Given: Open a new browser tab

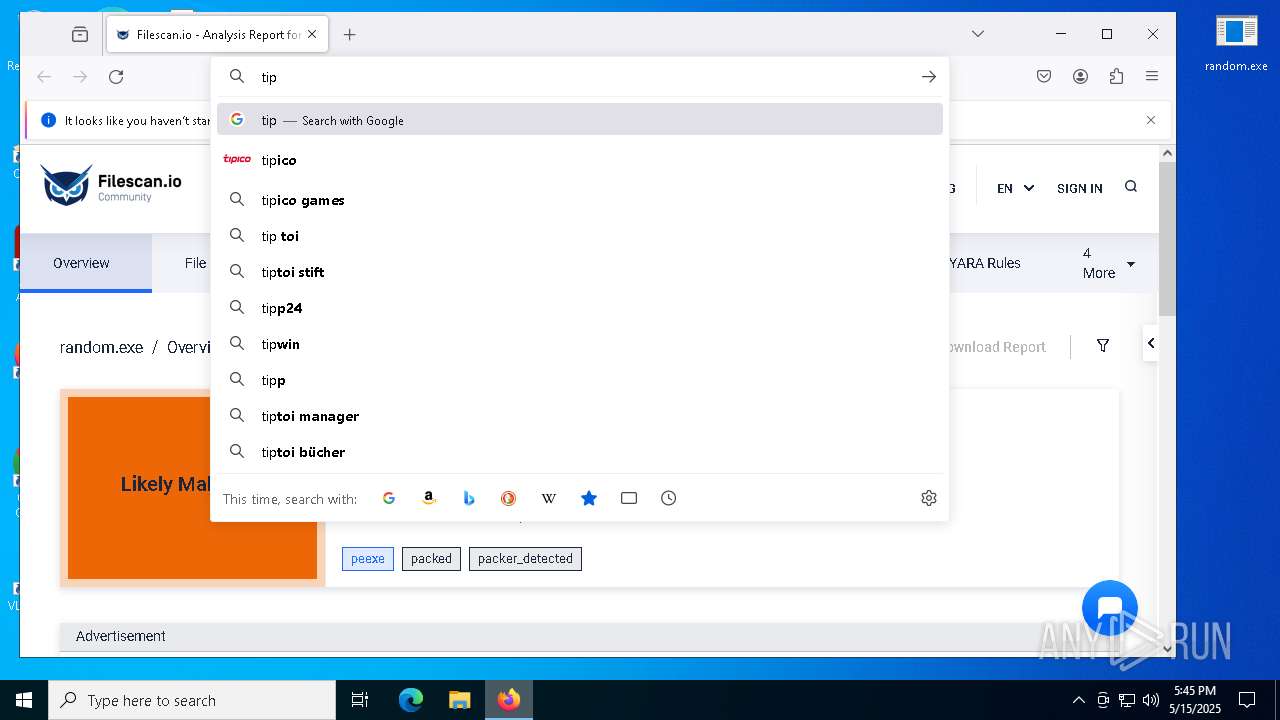Looking at the screenshot, I should (349, 34).
